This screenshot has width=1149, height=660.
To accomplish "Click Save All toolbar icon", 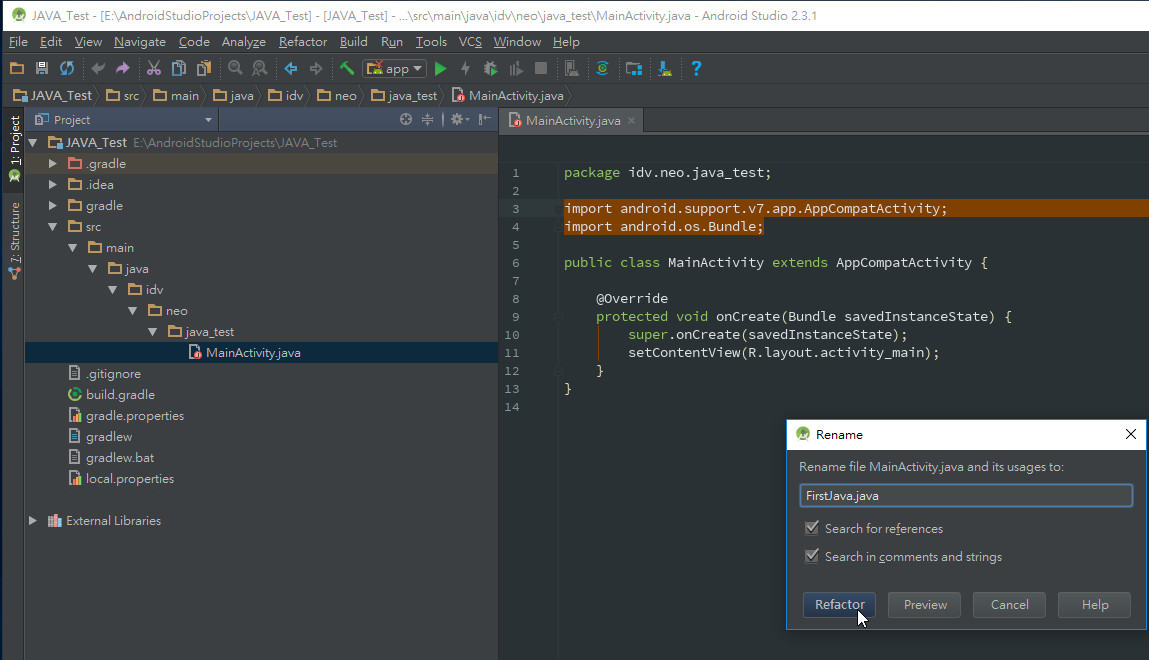I will (x=42, y=69).
